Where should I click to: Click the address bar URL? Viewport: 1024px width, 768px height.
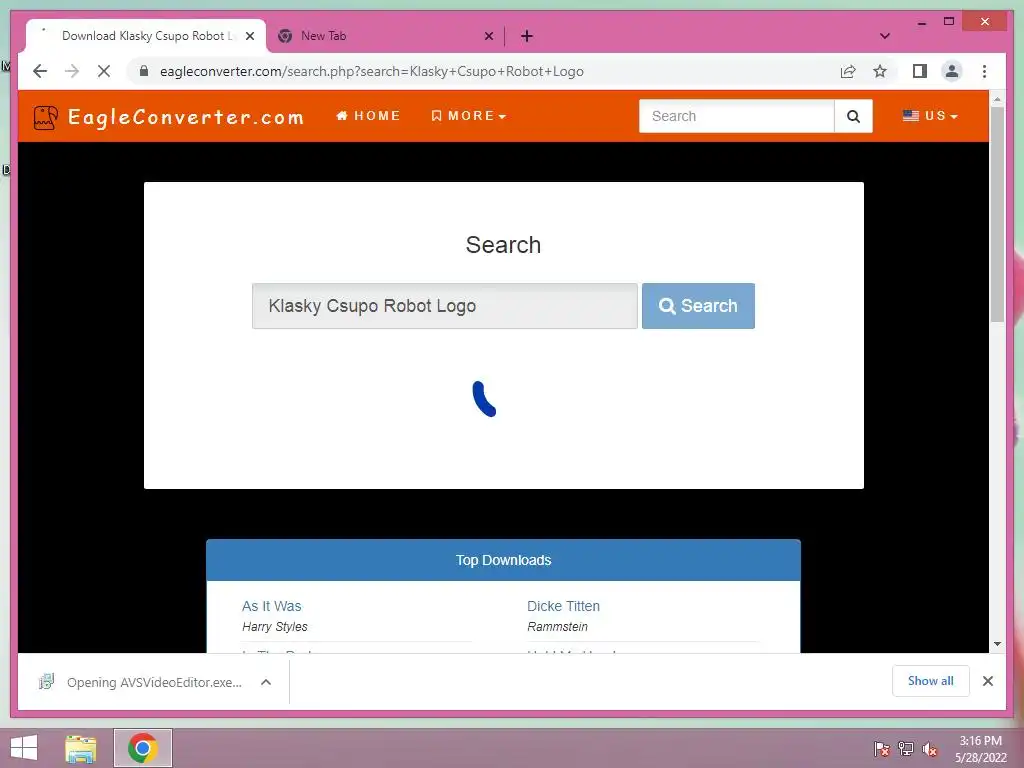[372, 71]
